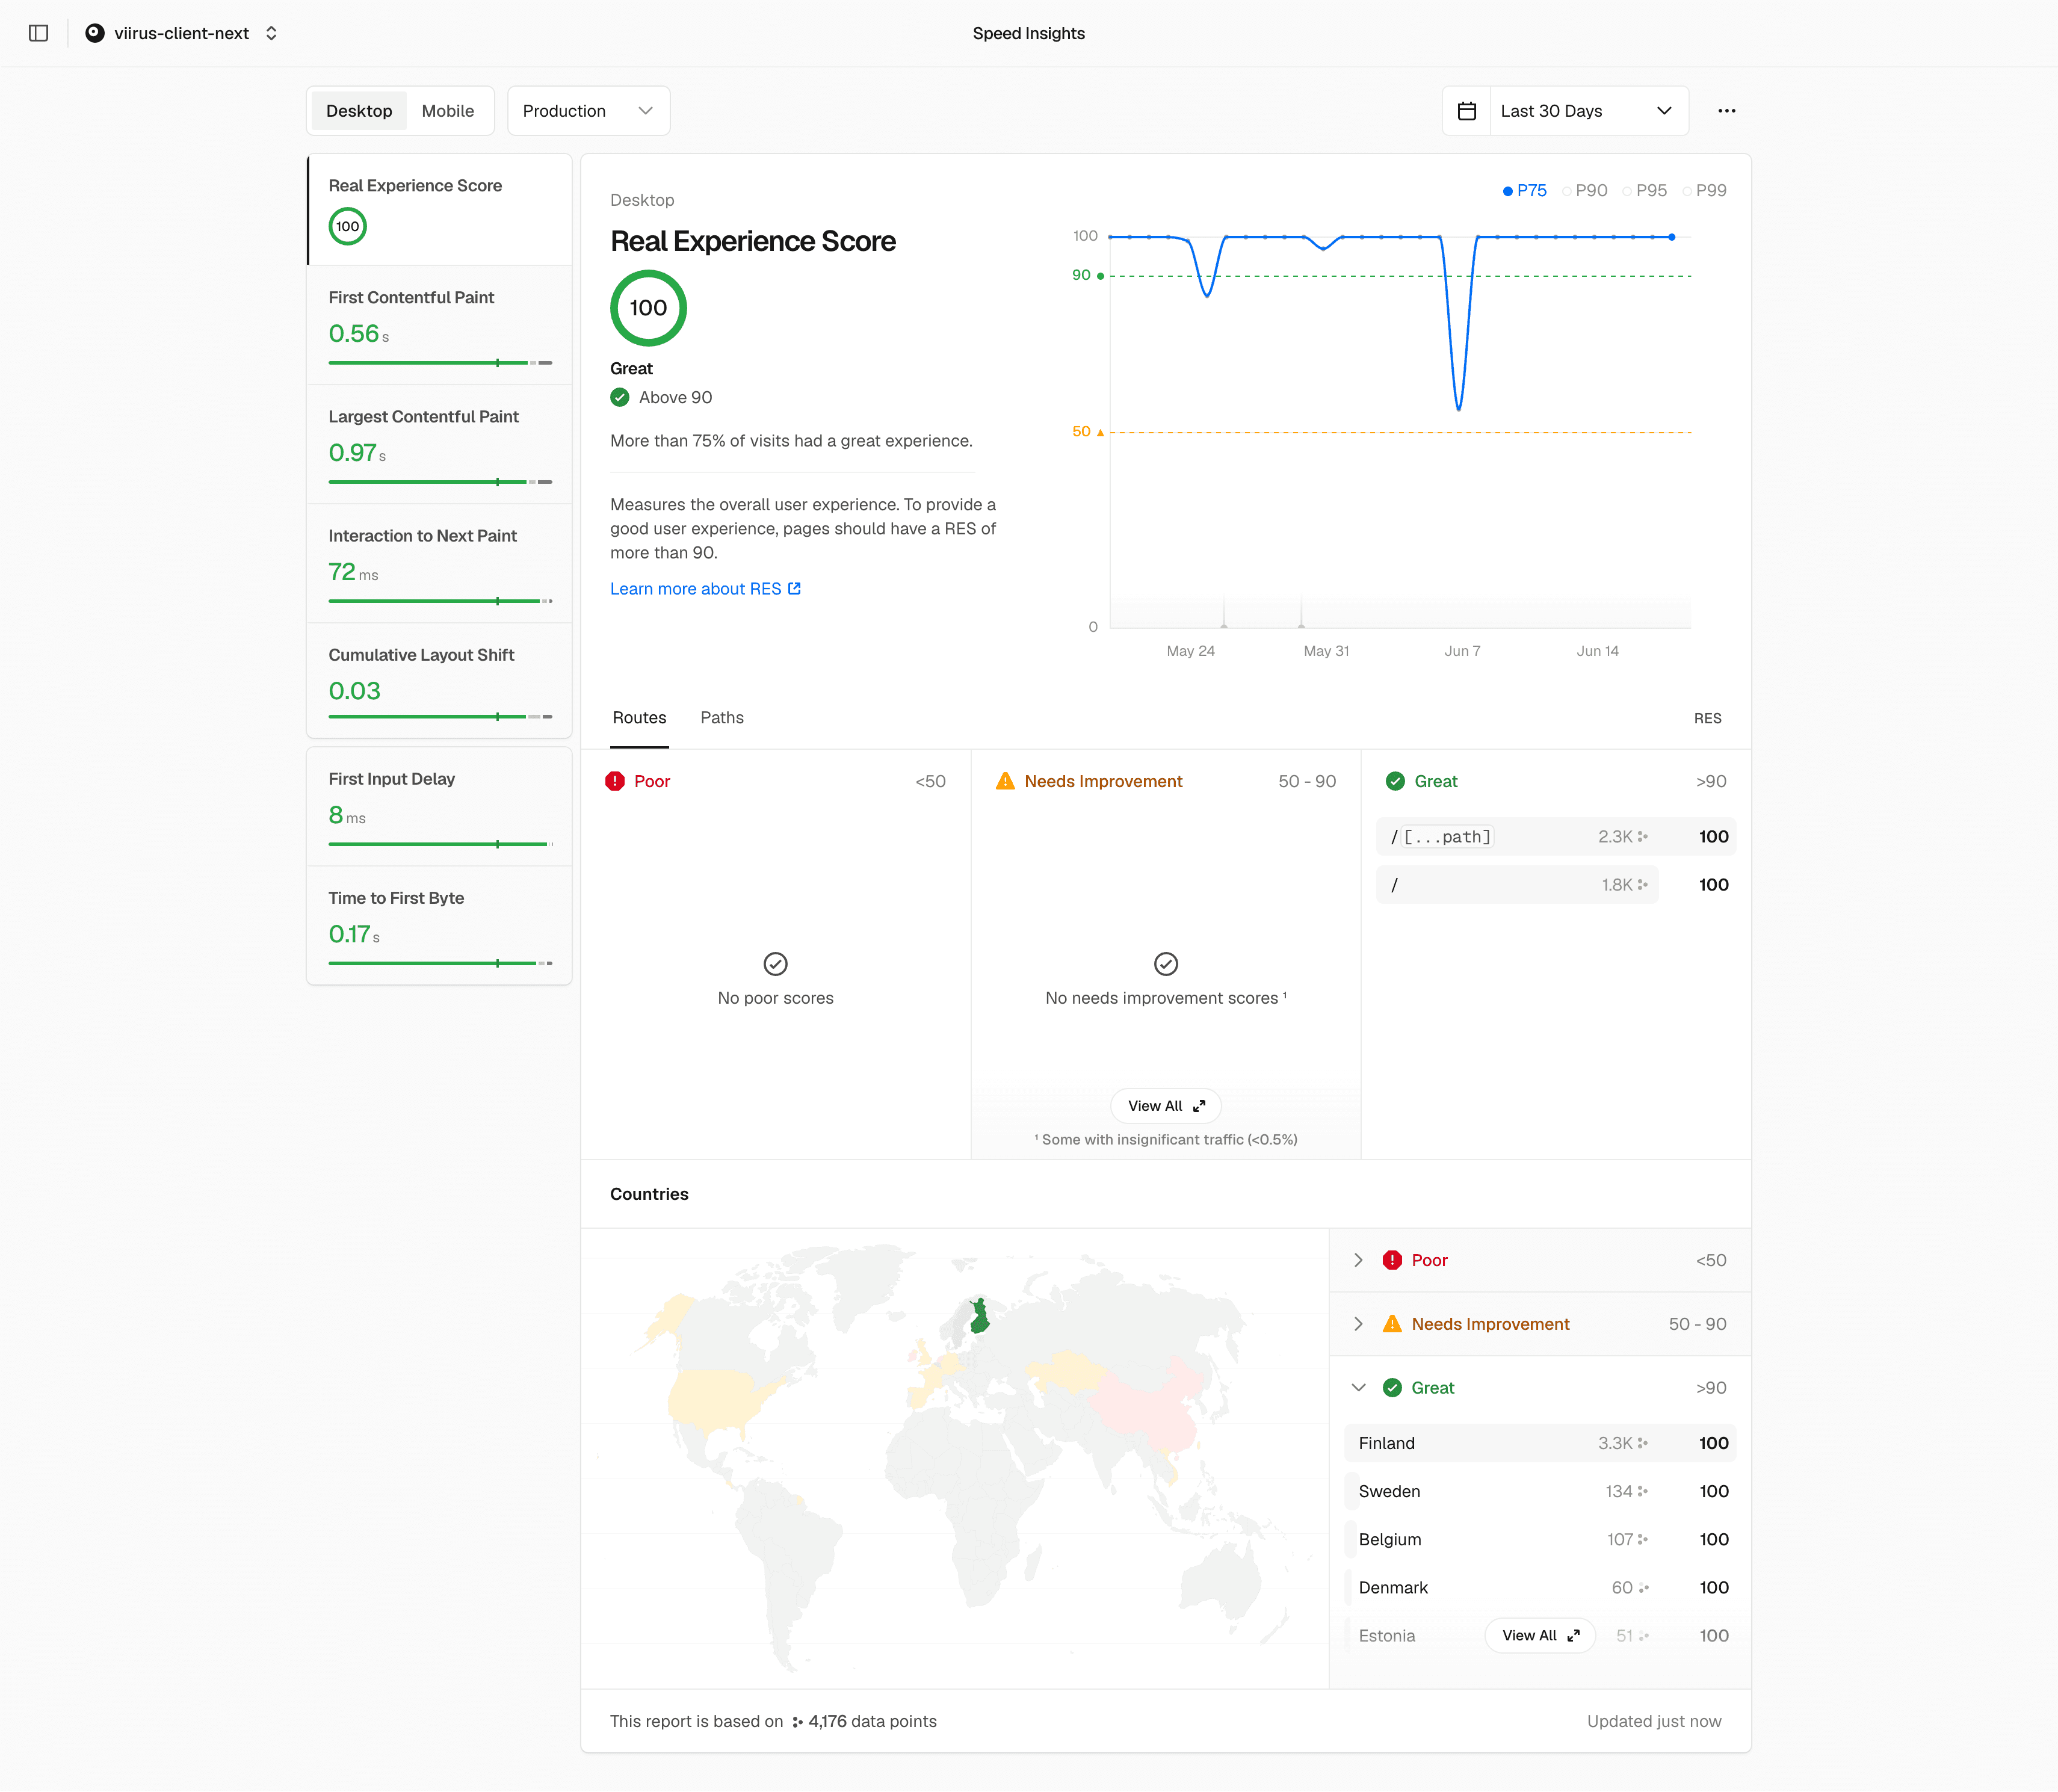This screenshot has height=1792, width=2058.
Task: Select Sweden in the countries list
Action: tap(1540, 1491)
